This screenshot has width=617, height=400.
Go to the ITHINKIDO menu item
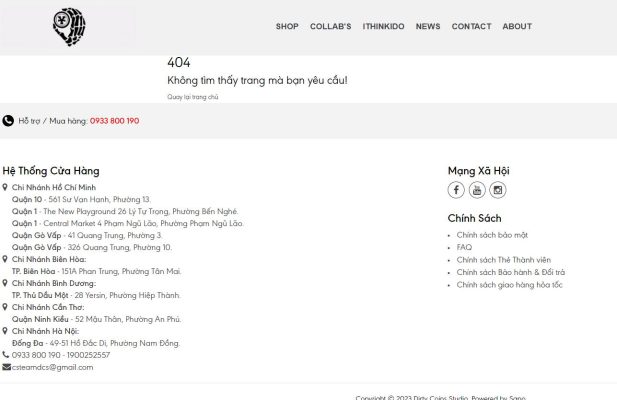click(384, 26)
